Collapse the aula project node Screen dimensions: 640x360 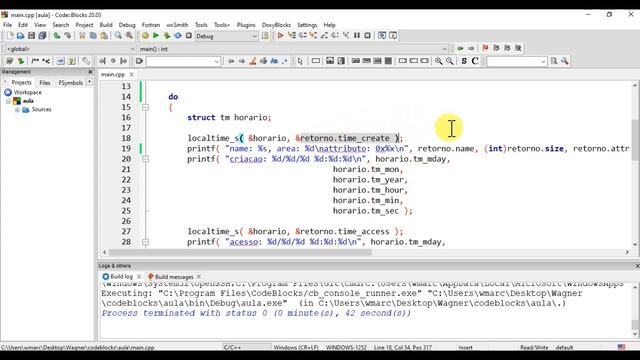8,101
